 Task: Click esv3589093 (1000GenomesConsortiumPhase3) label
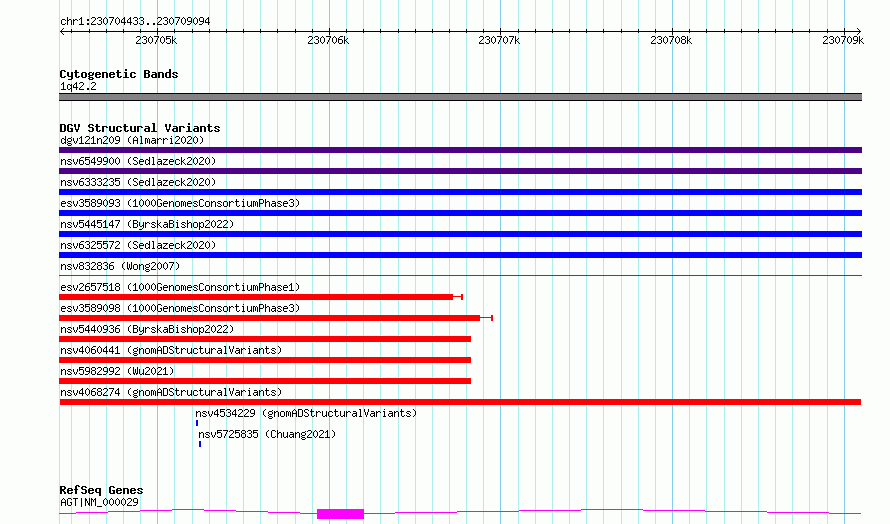pos(180,203)
